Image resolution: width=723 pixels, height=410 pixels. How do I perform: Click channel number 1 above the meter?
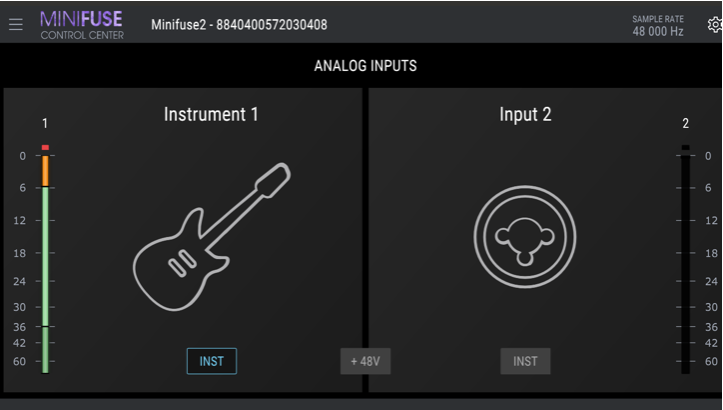(45, 123)
